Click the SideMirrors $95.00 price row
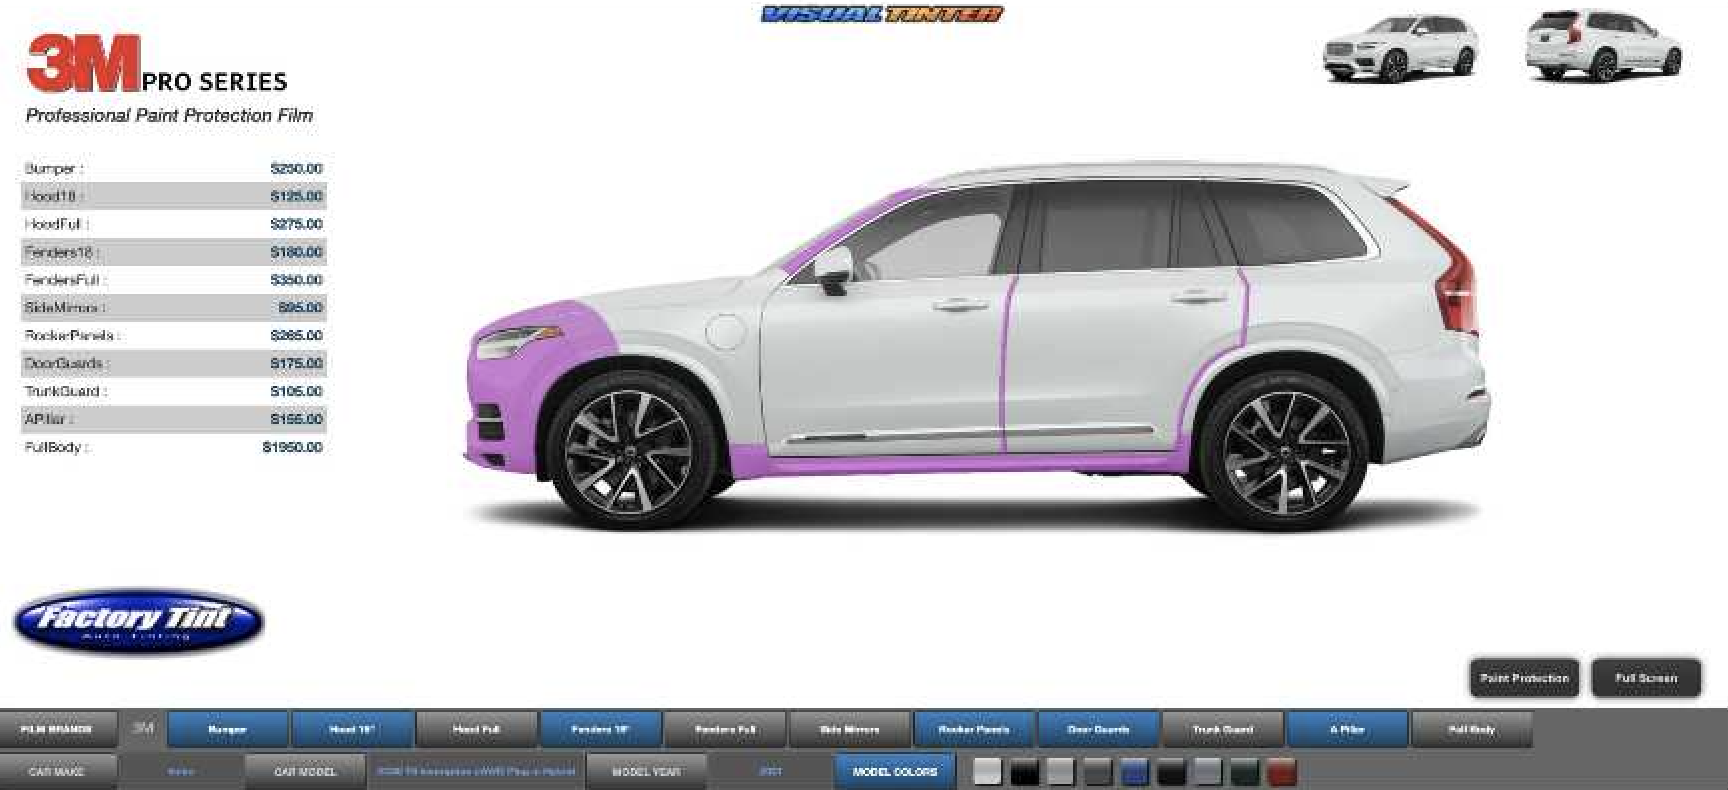 [173, 308]
